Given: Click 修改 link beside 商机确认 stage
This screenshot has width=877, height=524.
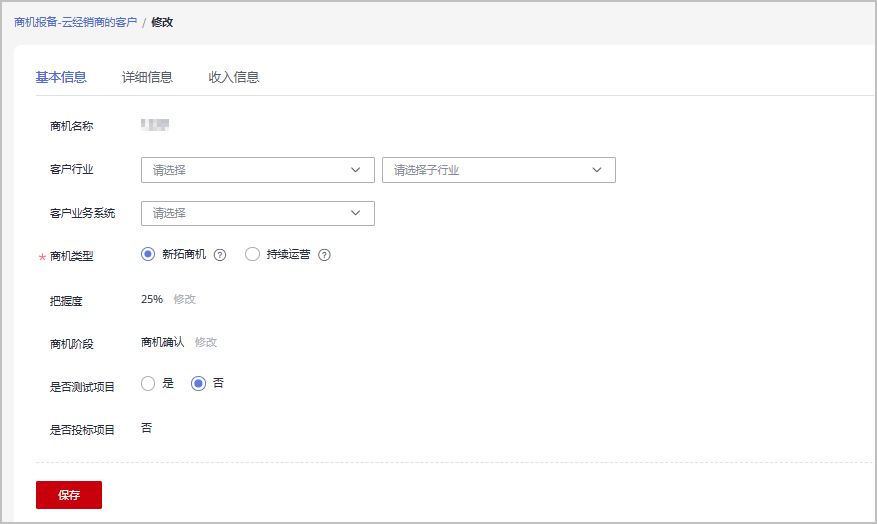Looking at the screenshot, I should tap(206, 342).
